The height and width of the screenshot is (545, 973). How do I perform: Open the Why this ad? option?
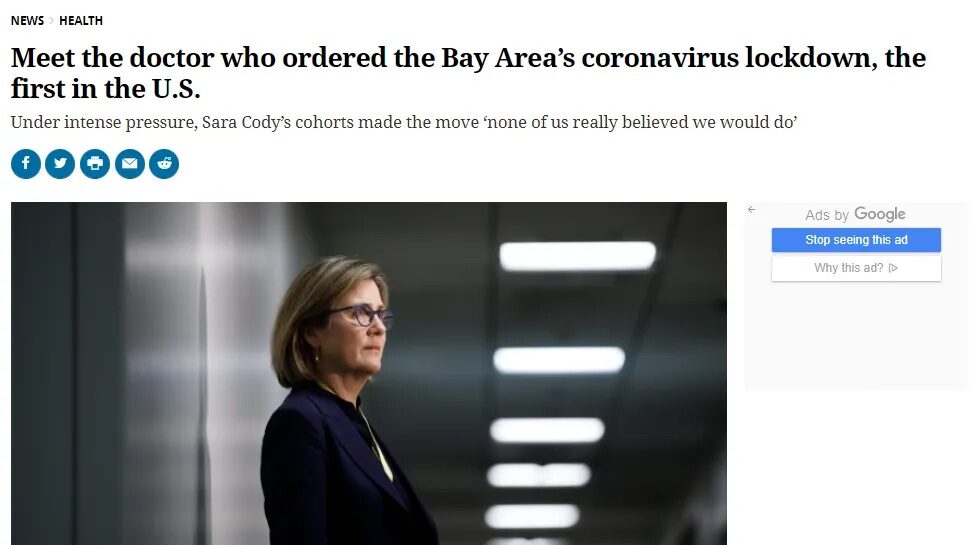(x=856, y=268)
